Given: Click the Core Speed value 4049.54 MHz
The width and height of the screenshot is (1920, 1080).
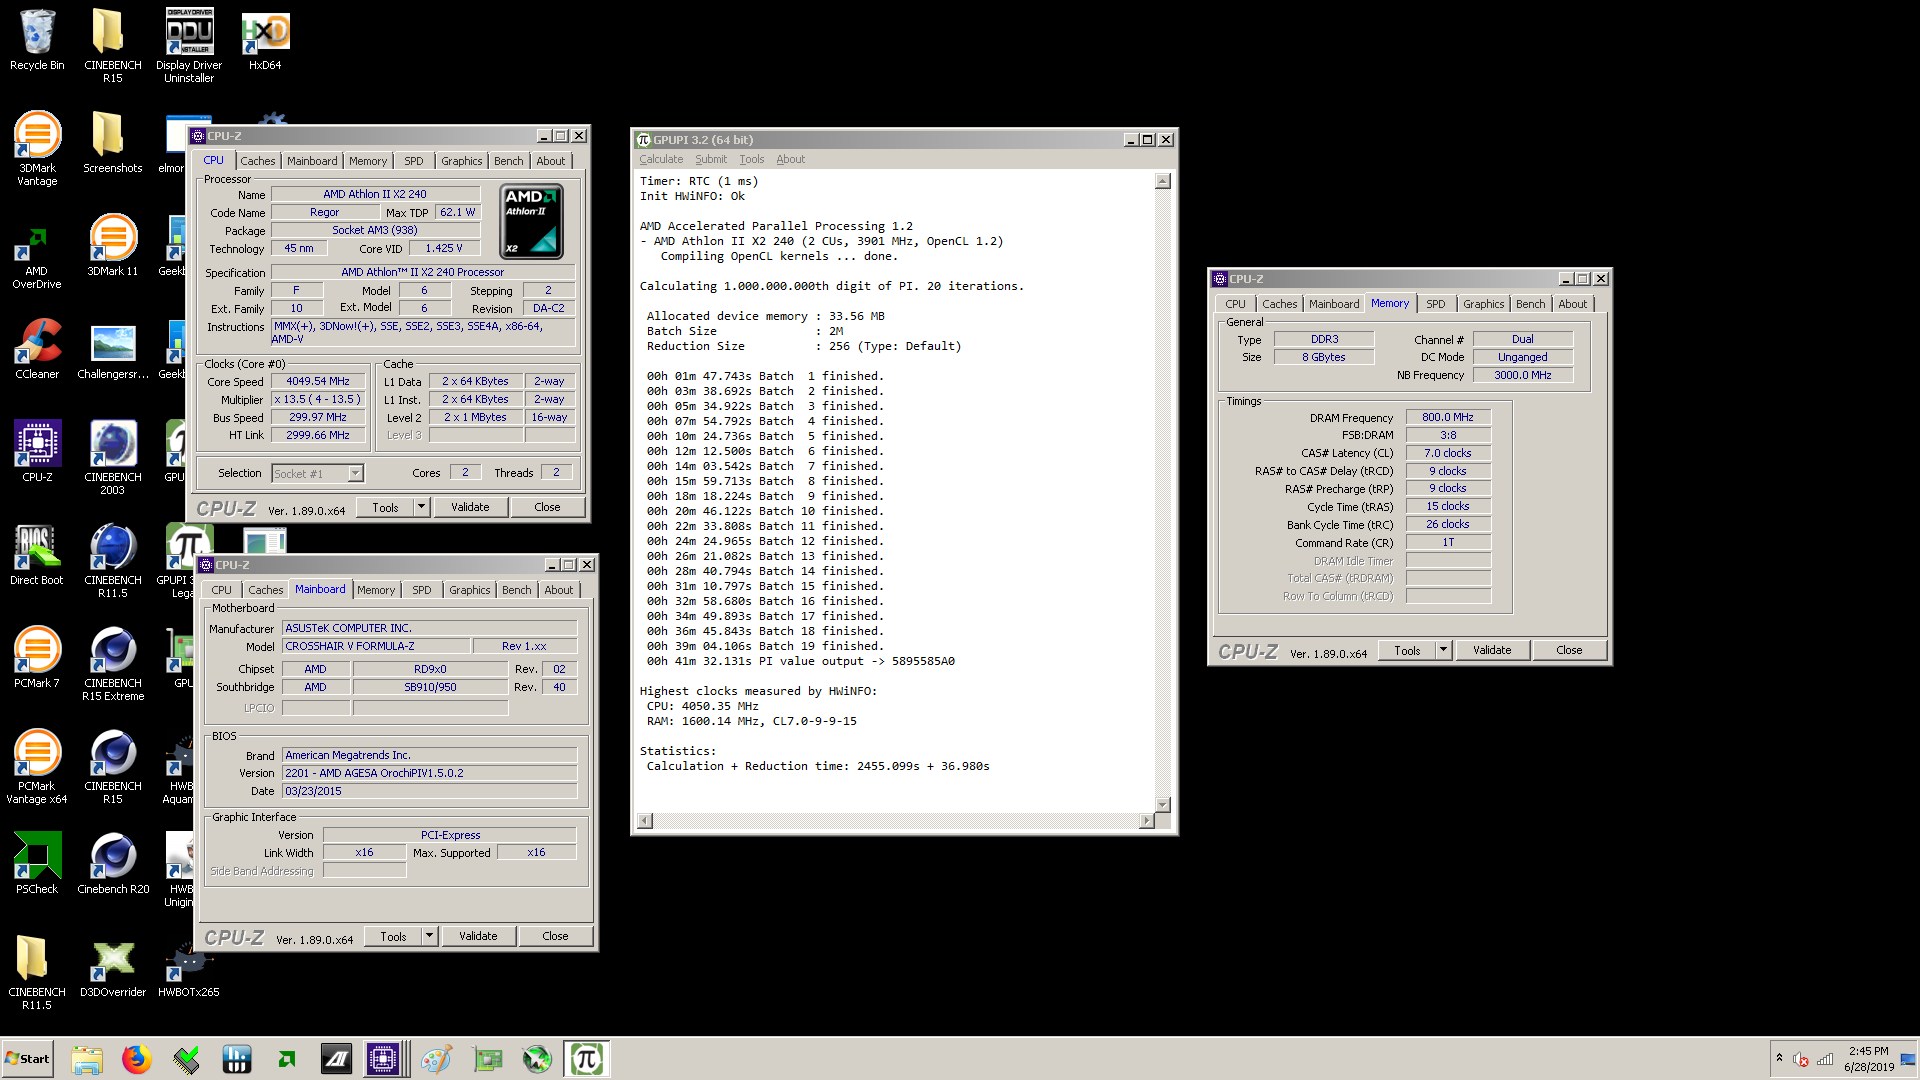Looking at the screenshot, I should click(318, 381).
